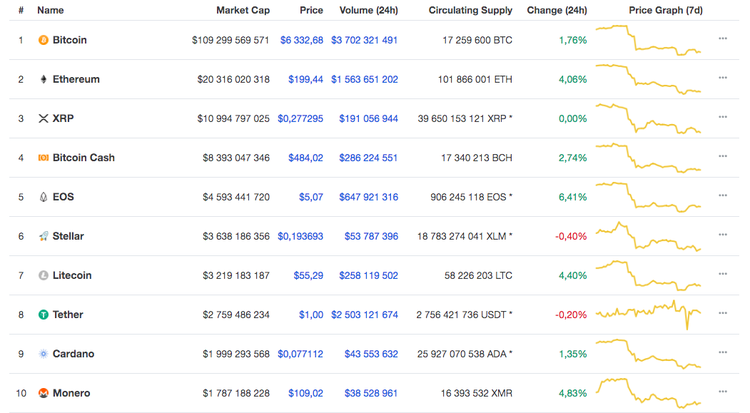Click Litecoin price $55,29
This screenshot has height=413, width=750.
click(x=309, y=276)
